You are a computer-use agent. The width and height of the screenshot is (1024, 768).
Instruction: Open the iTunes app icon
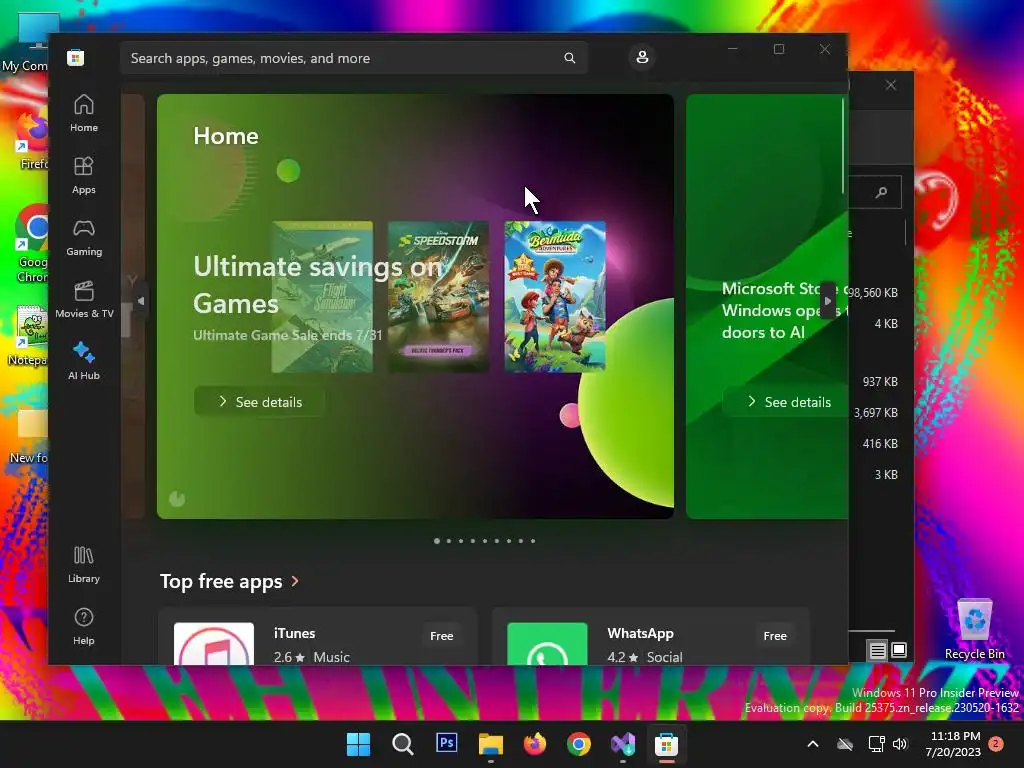click(x=214, y=644)
